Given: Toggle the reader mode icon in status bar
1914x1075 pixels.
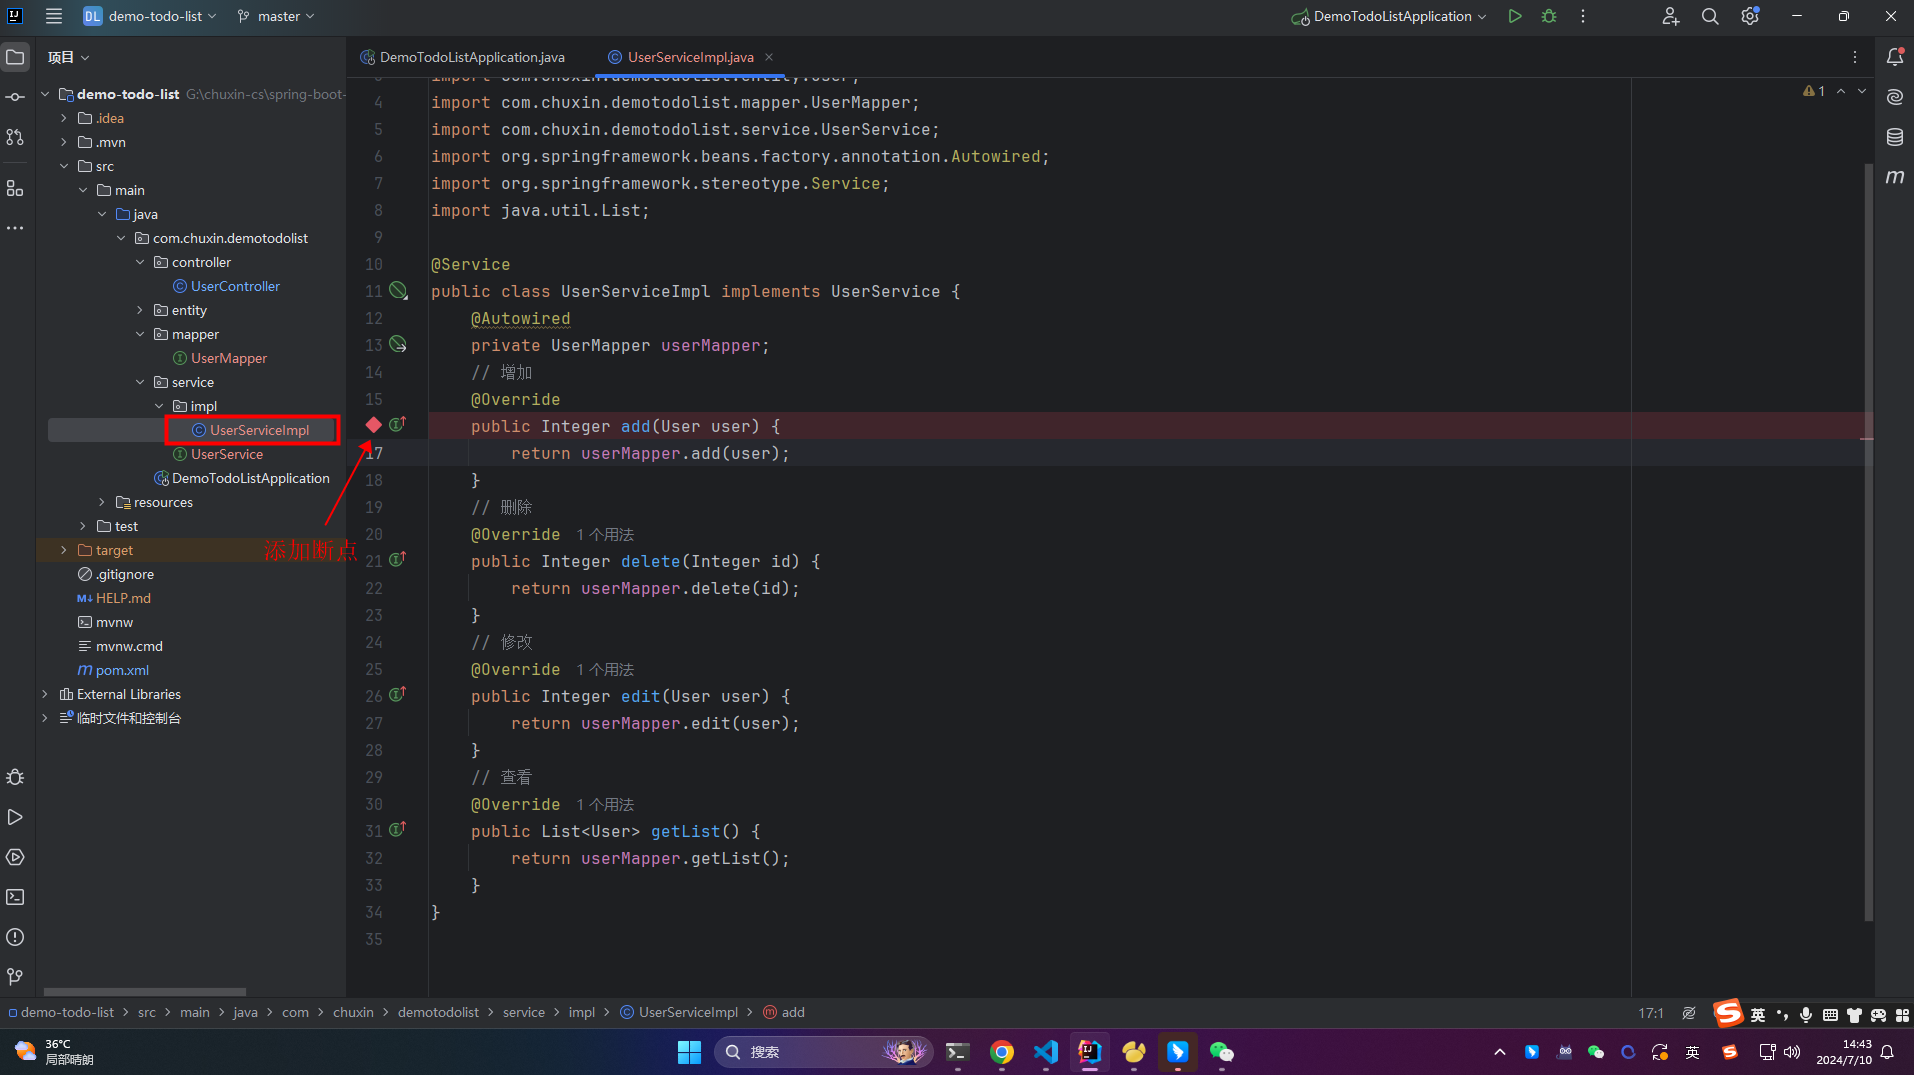Looking at the screenshot, I should click(1689, 1013).
